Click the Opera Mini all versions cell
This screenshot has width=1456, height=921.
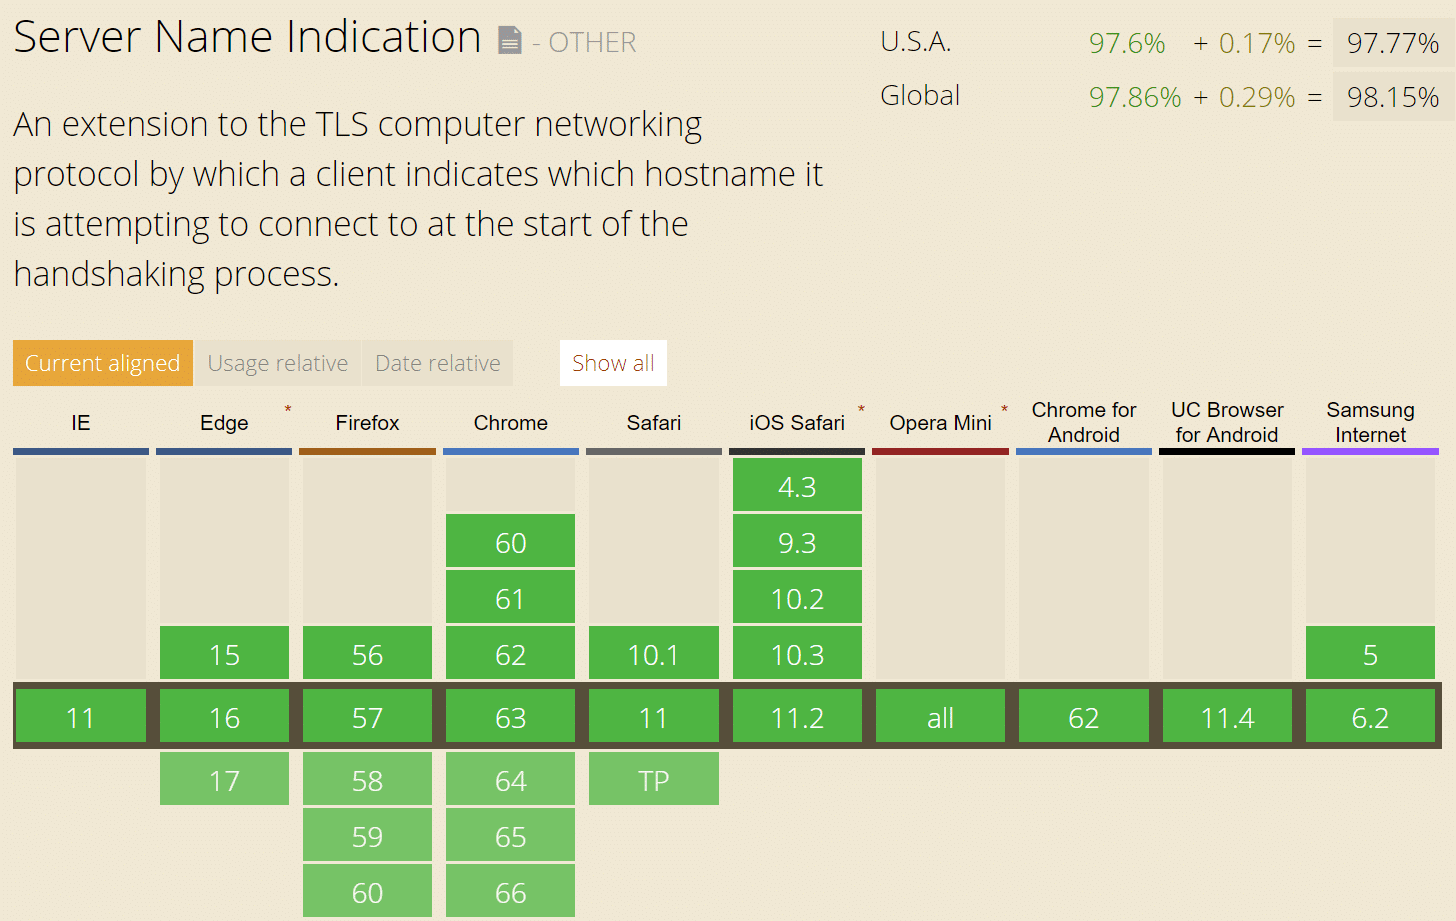(940, 717)
